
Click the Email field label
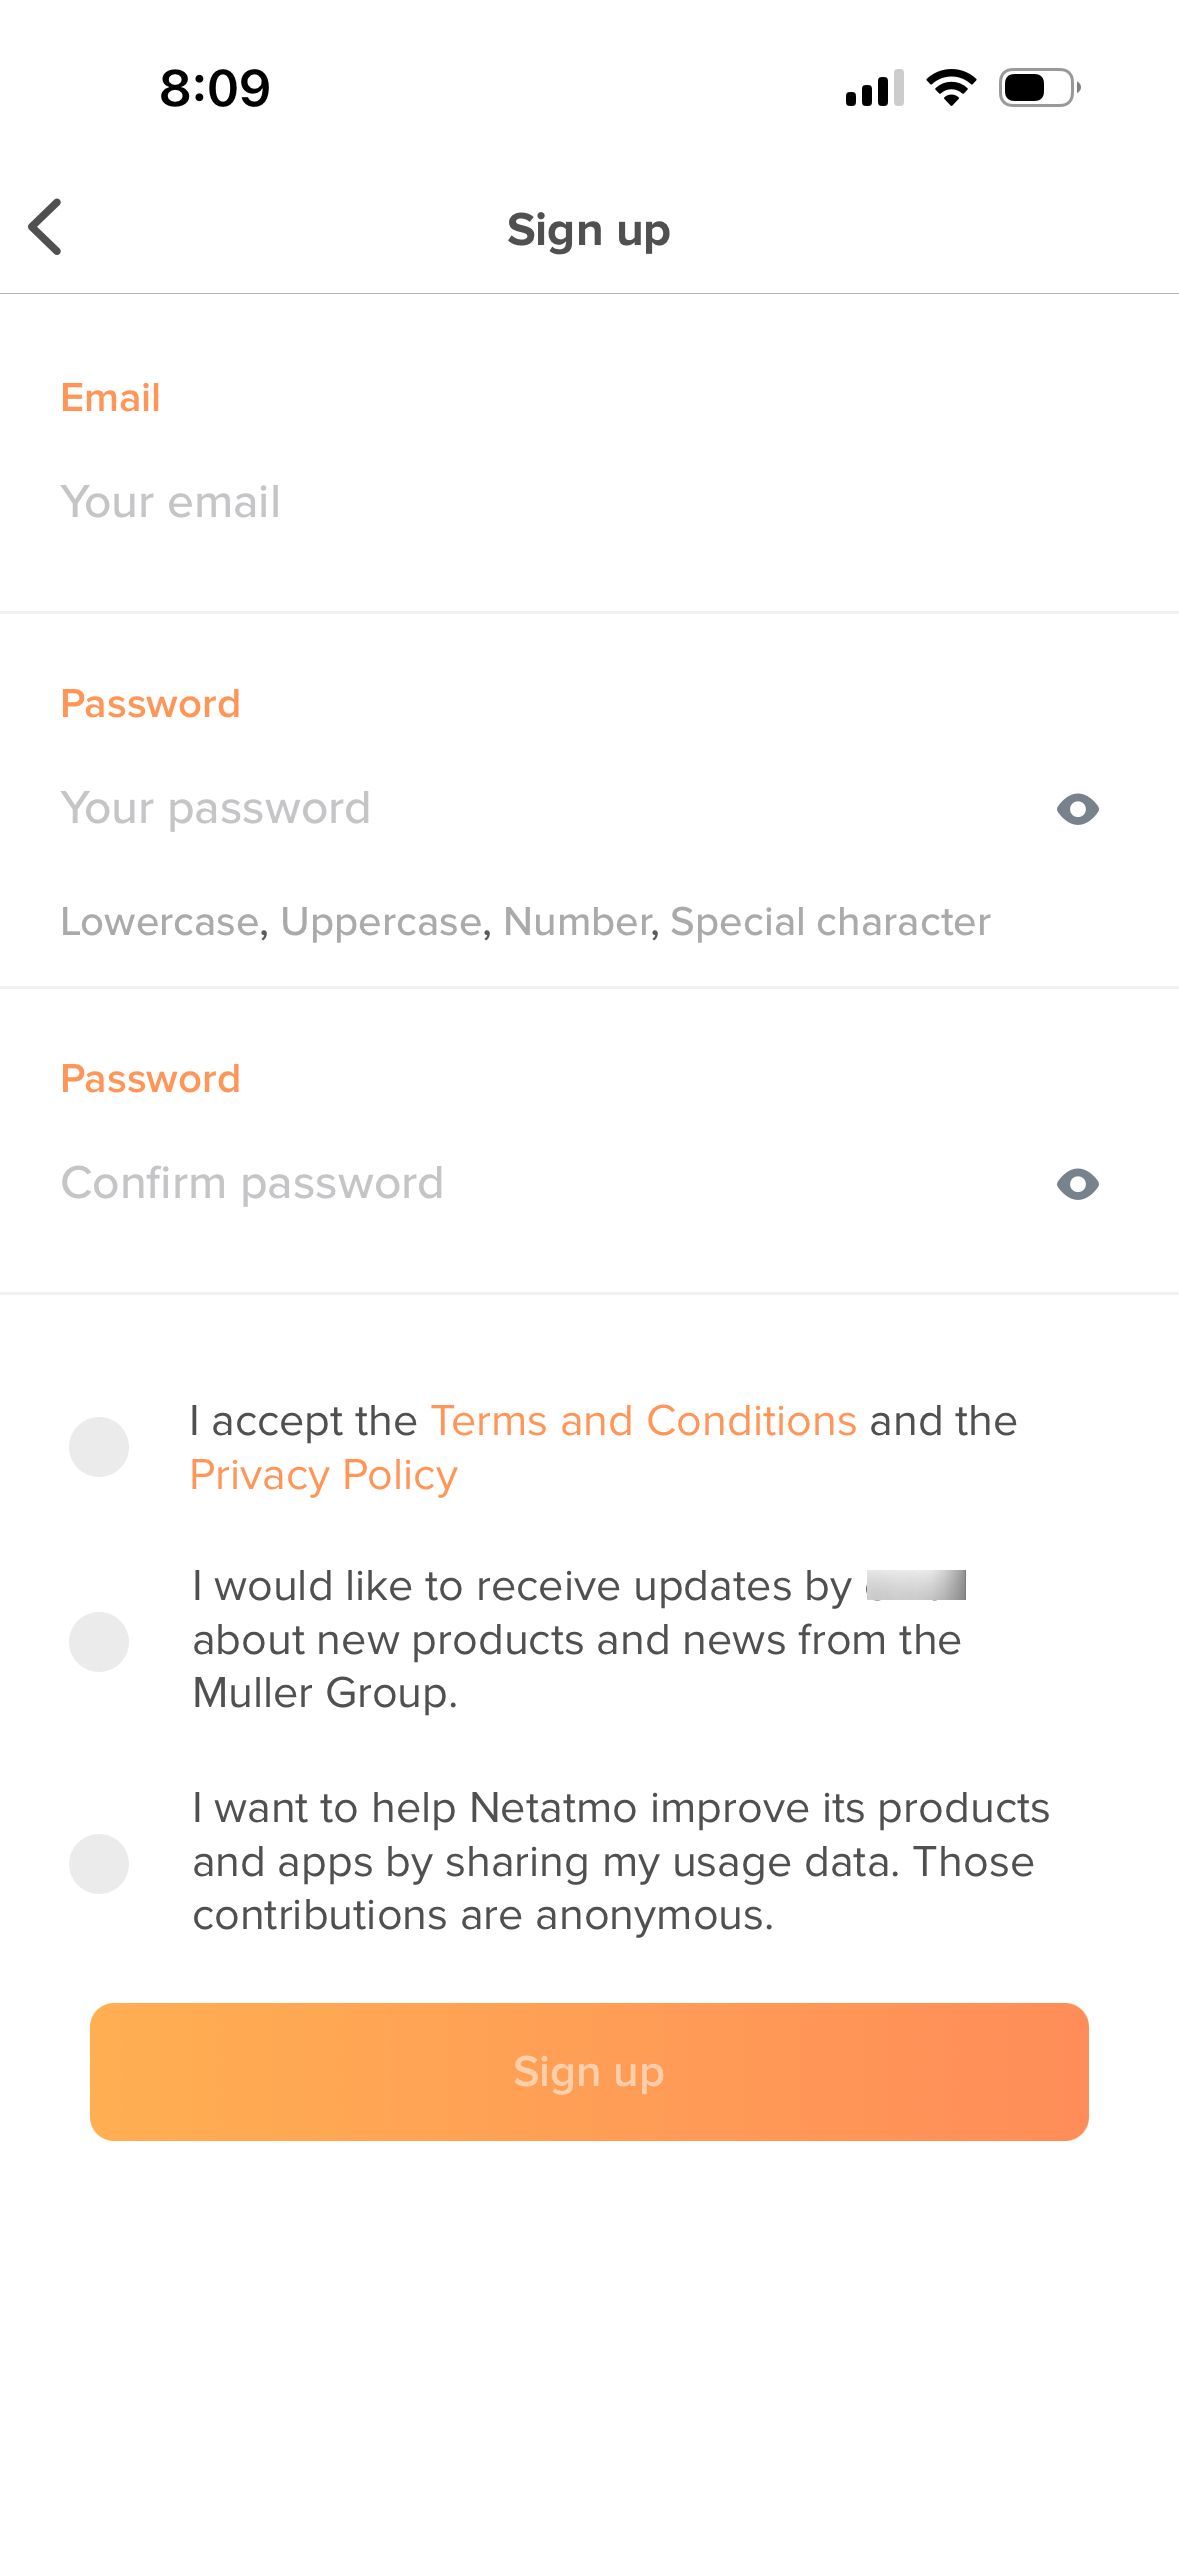pyautogui.click(x=110, y=397)
